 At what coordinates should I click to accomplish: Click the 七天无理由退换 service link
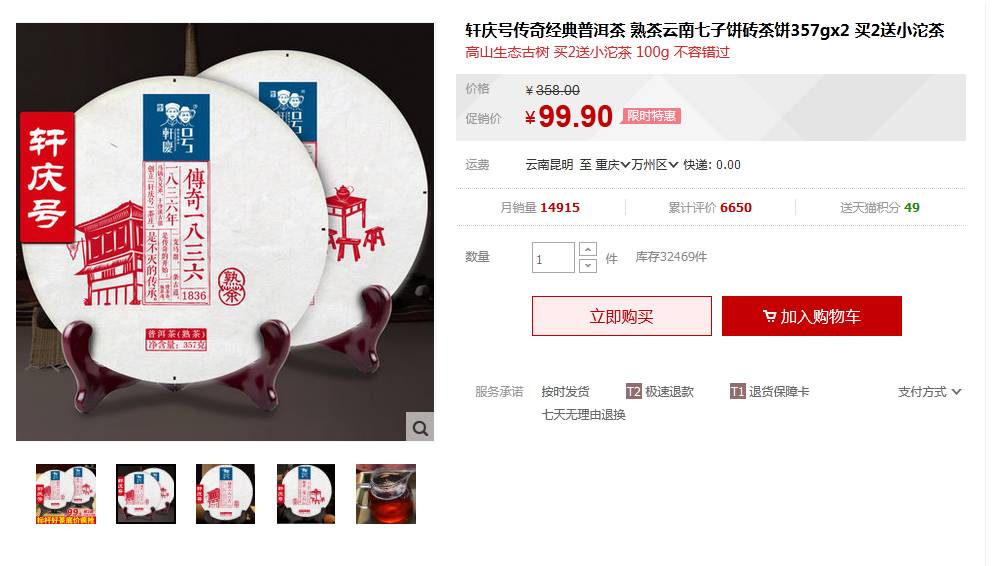[x=584, y=415]
